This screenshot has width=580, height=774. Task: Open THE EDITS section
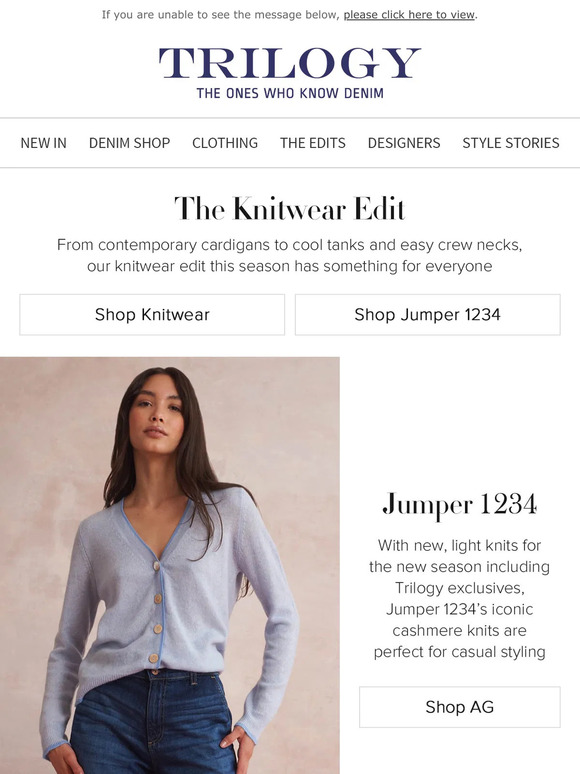pos(313,143)
